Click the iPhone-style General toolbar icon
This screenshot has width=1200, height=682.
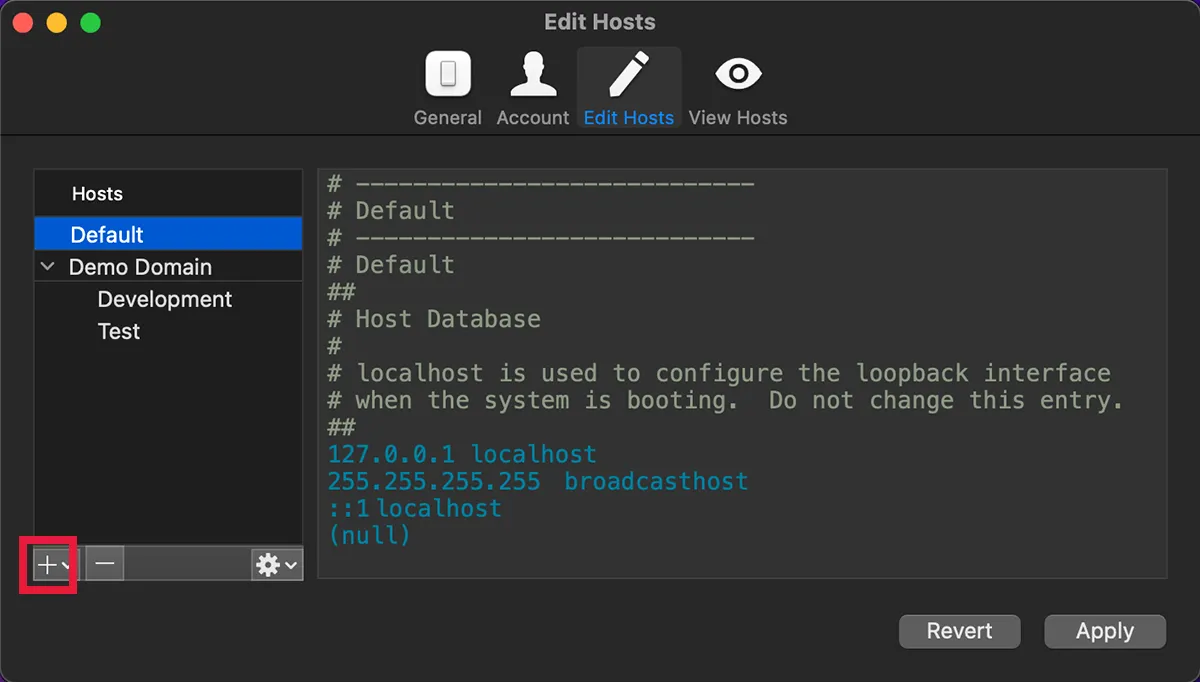pyautogui.click(x=447, y=73)
